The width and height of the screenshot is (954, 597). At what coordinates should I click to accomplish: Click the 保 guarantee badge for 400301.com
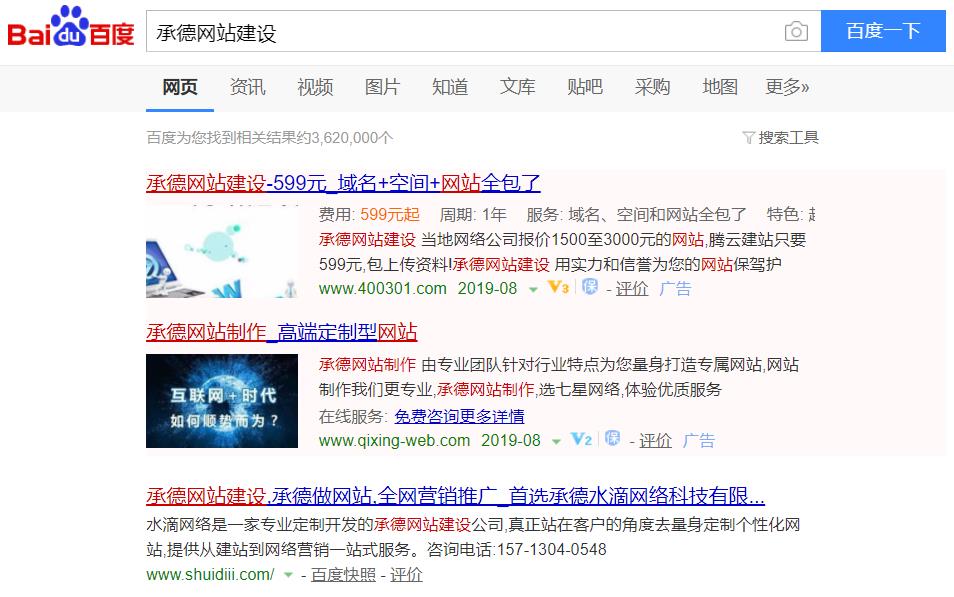click(x=590, y=286)
